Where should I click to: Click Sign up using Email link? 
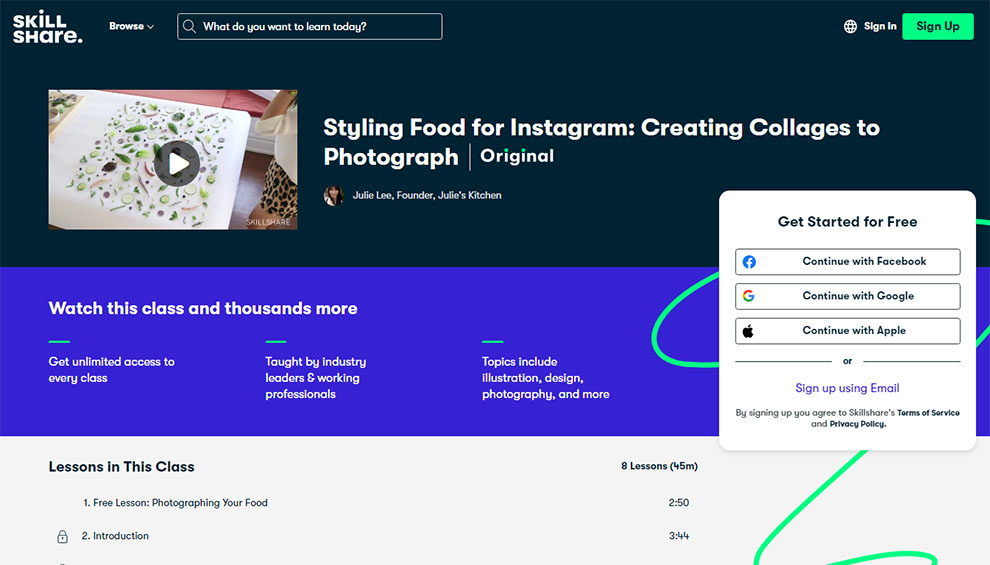coord(847,388)
